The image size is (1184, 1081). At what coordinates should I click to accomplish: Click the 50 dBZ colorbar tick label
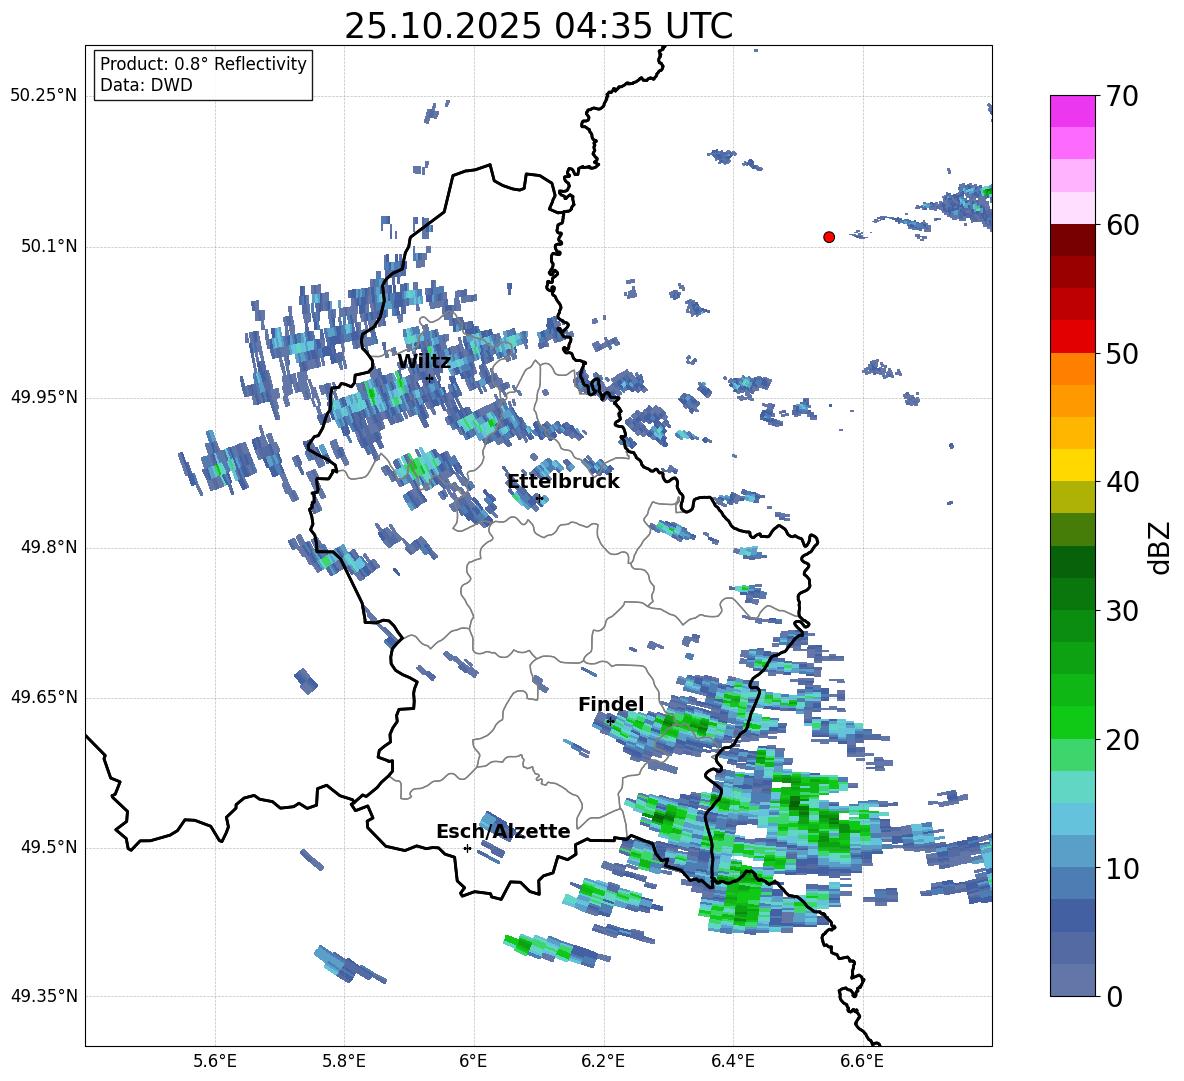(x=1122, y=354)
